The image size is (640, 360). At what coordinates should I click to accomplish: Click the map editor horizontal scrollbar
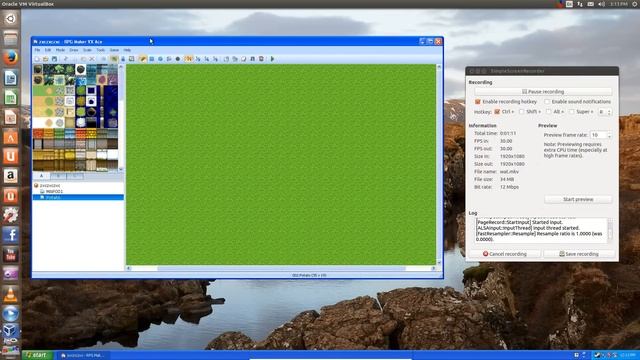(281, 268)
